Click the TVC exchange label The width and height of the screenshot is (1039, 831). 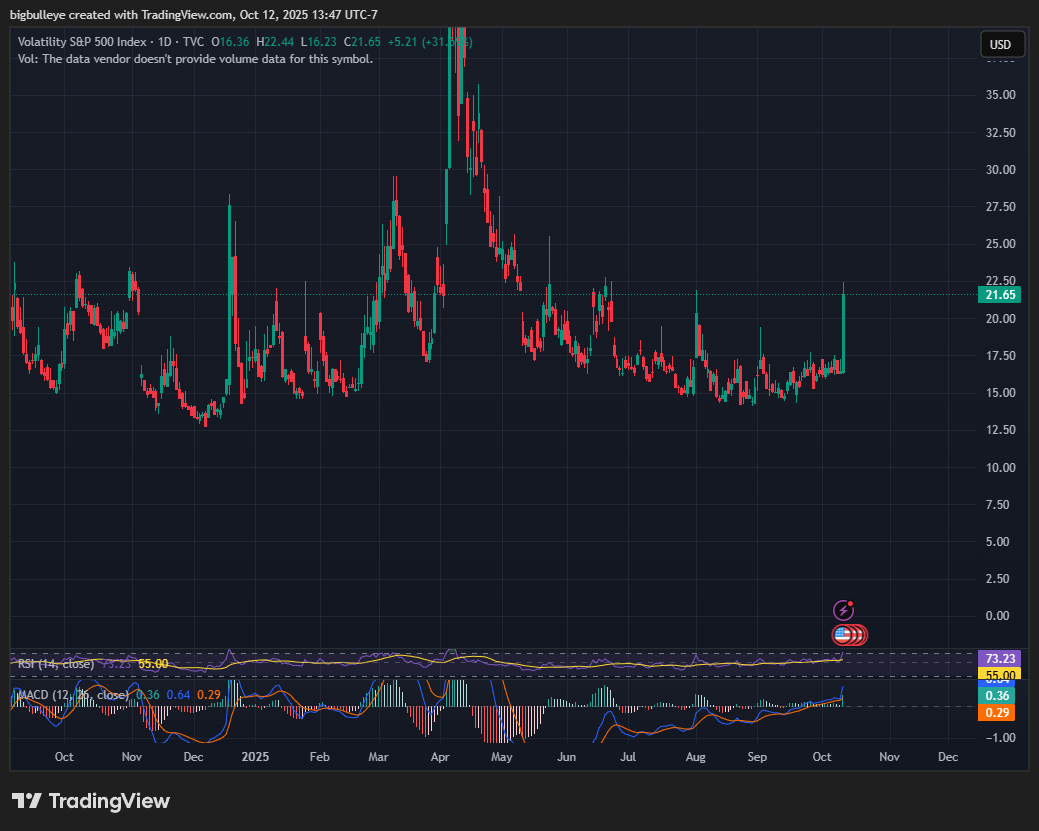click(193, 42)
